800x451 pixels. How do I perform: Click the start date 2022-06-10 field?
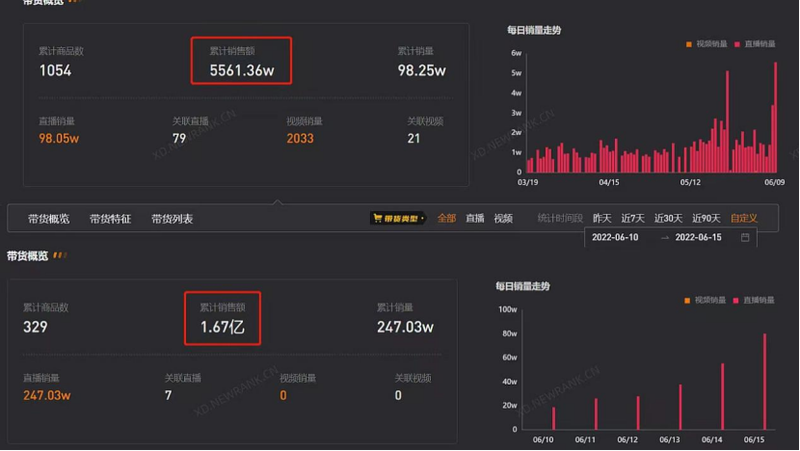pos(615,237)
